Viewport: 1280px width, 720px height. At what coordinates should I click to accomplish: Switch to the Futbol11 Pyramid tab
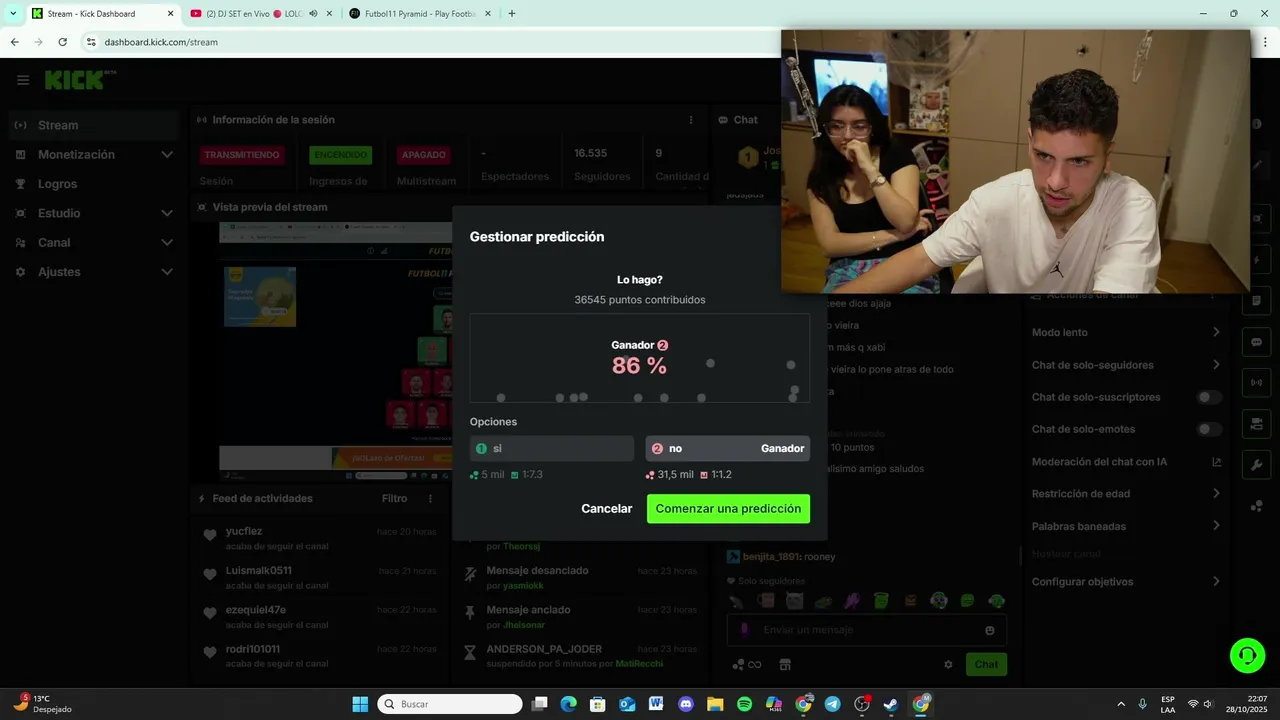click(420, 14)
